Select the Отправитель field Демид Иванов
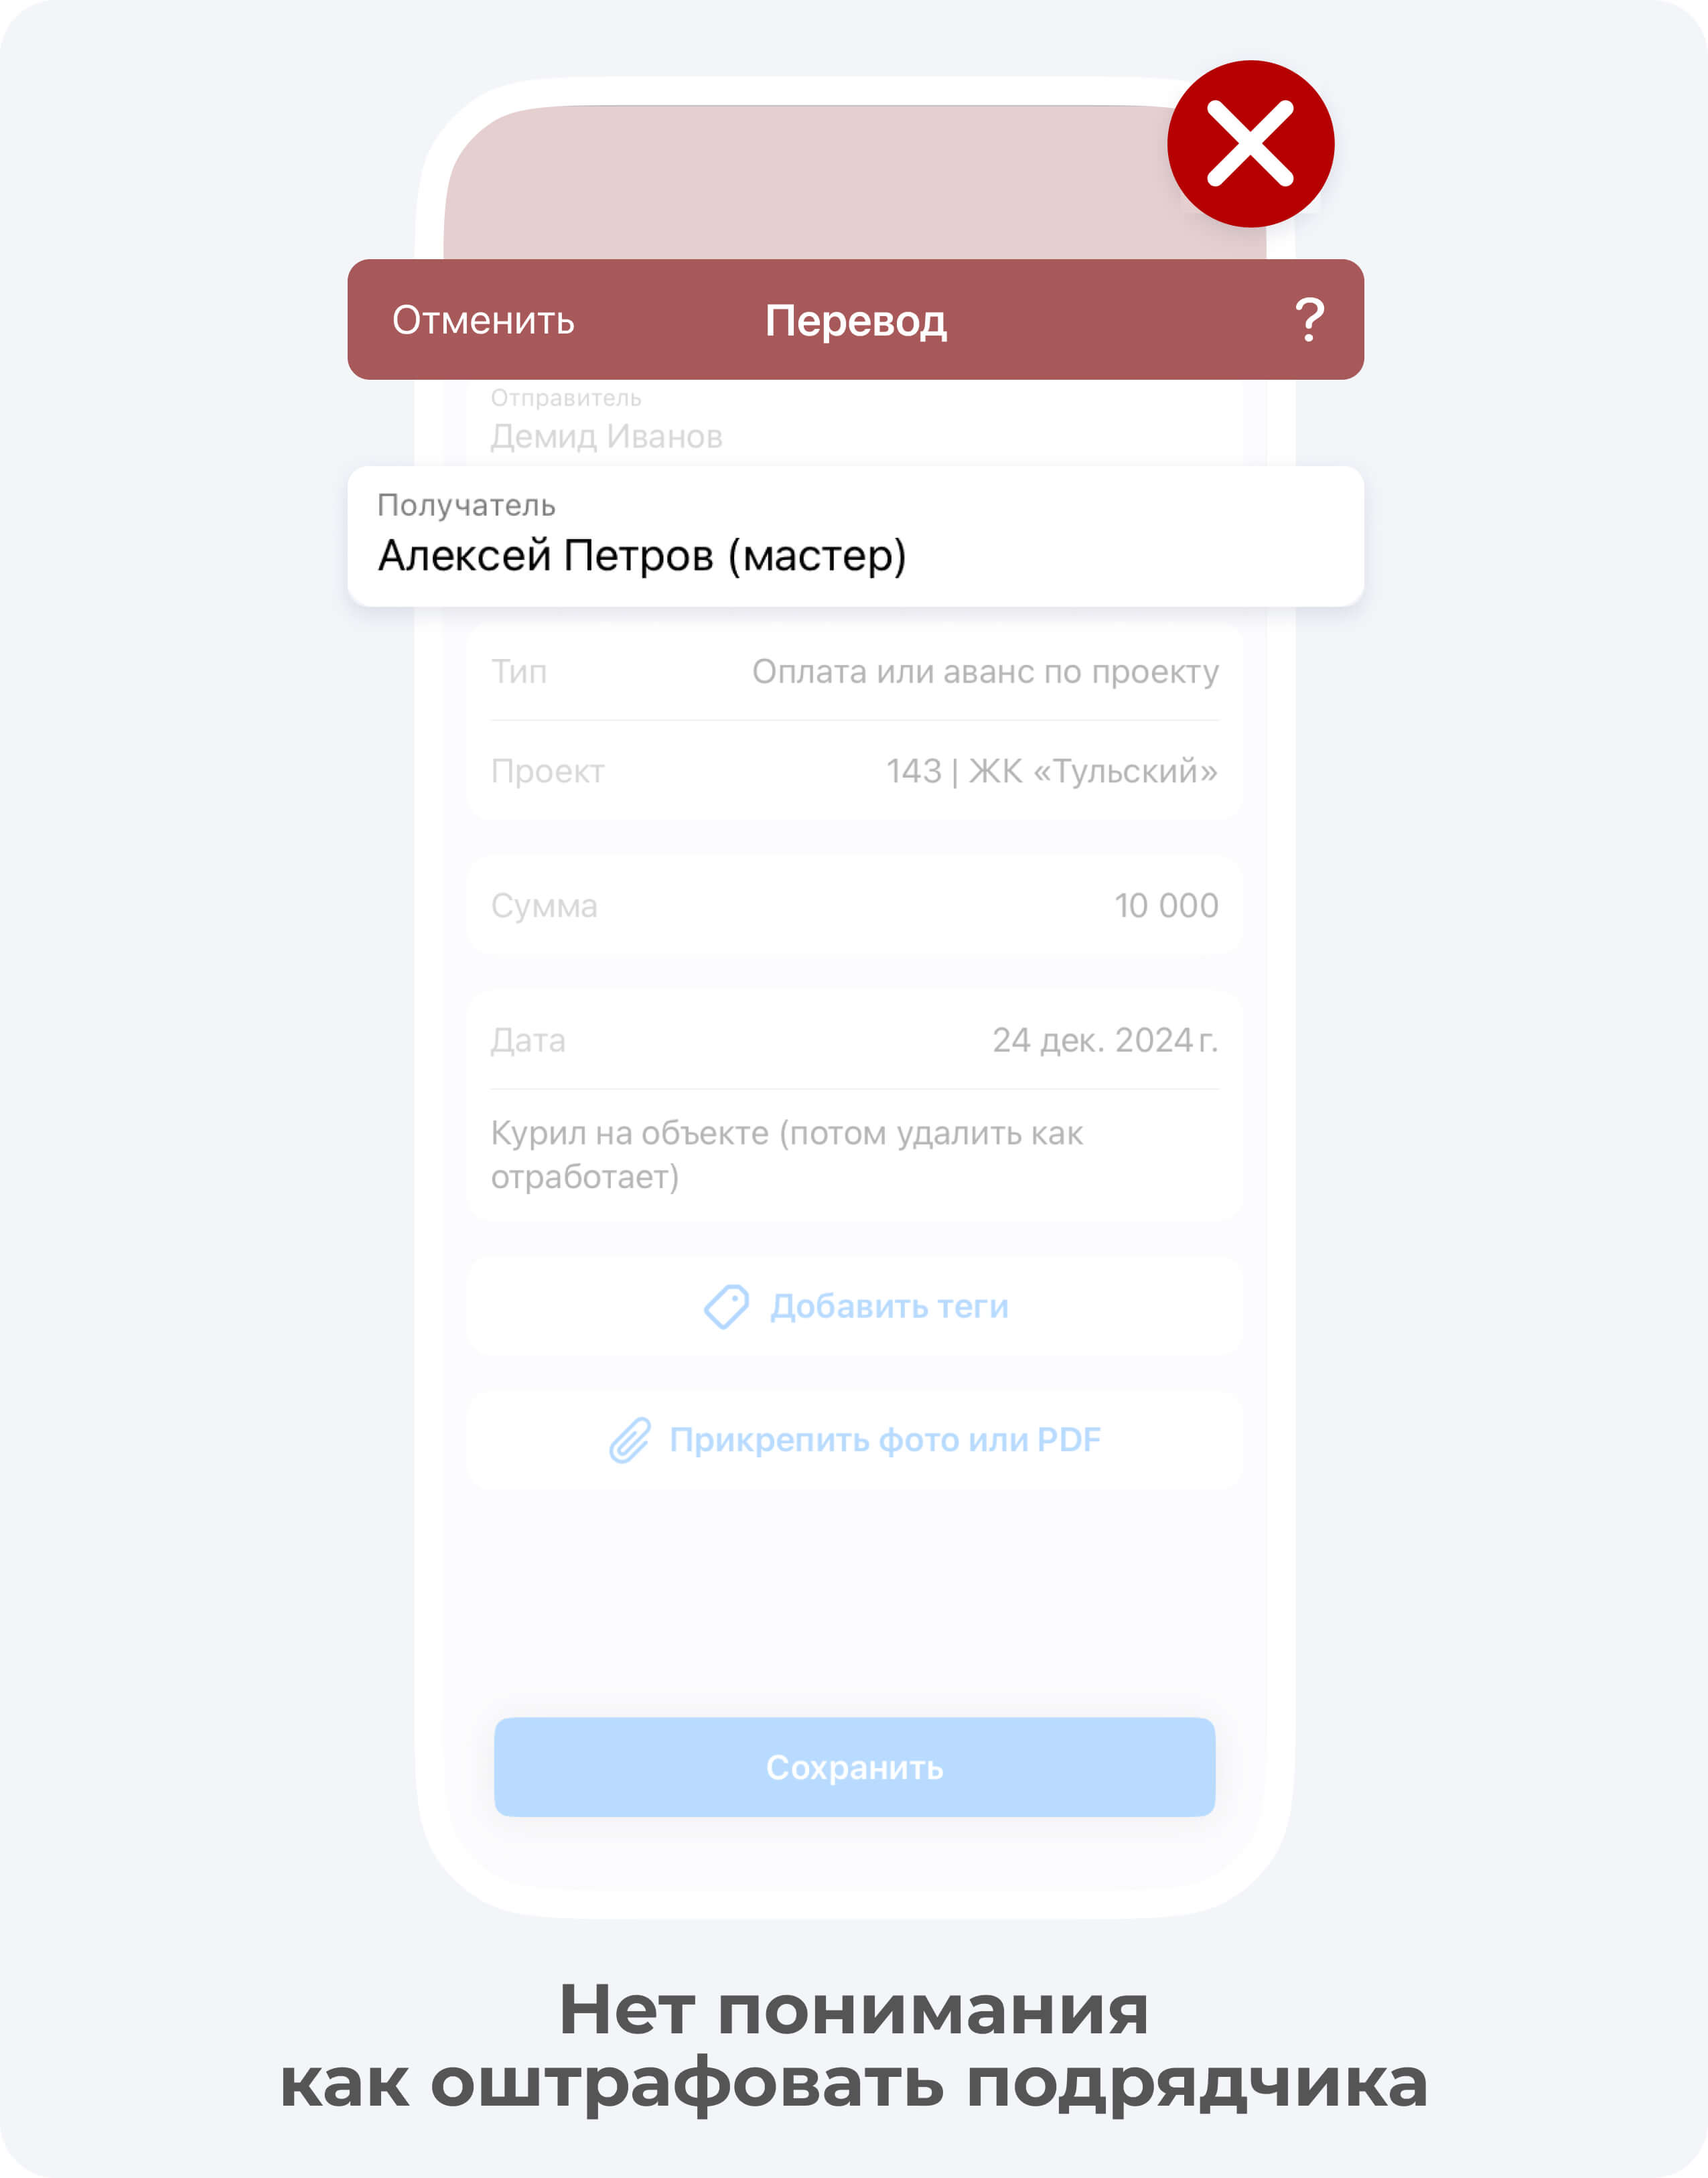 point(855,420)
